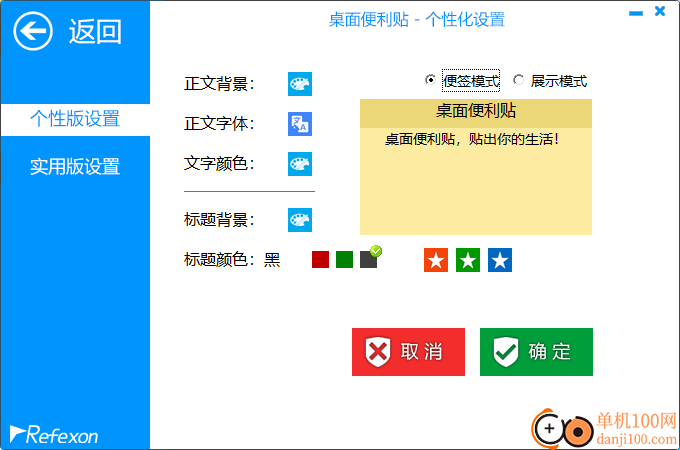
Task: Choose the green star theme icon
Action: [468, 260]
